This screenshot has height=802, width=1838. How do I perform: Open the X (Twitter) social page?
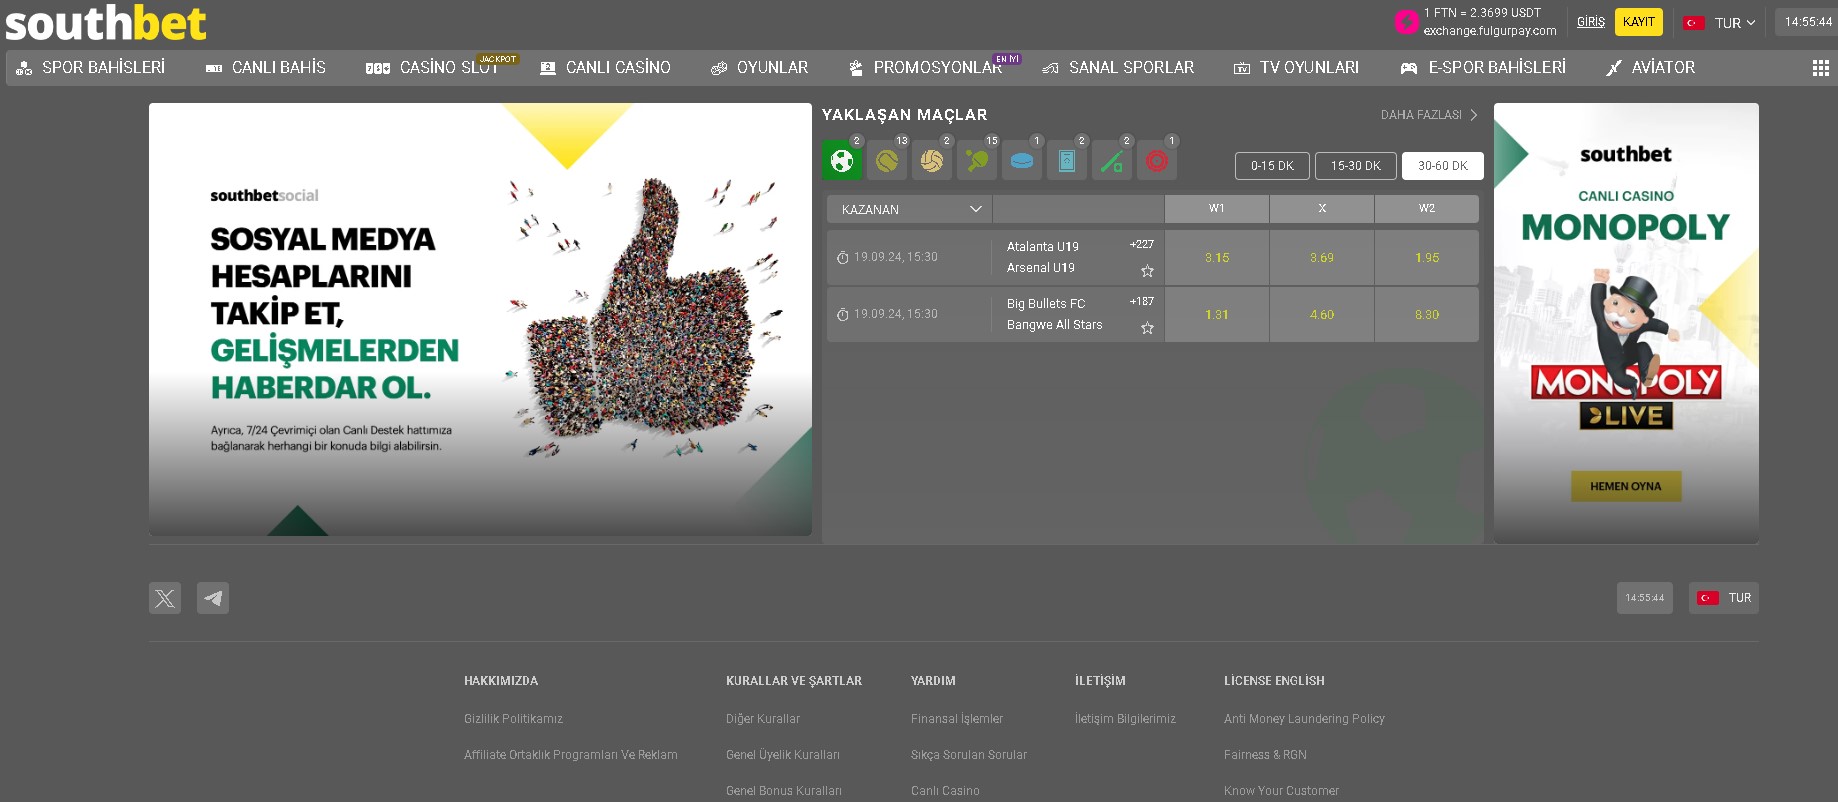tap(165, 598)
